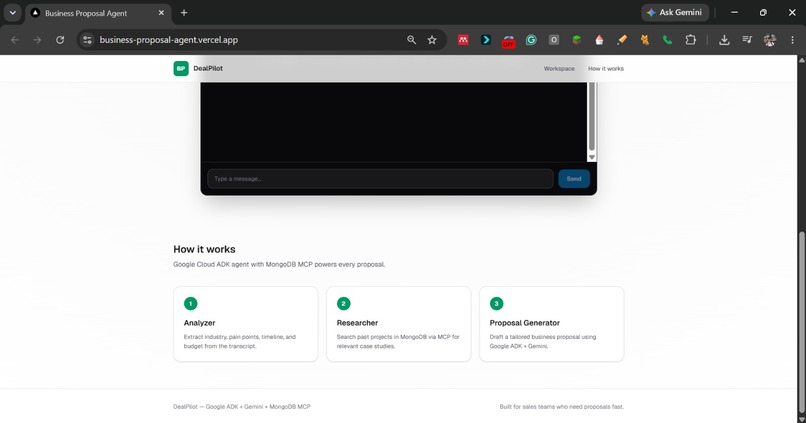The width and height of the screenshot is (806, 423).
Task: Open the media controls icon
Action: tap(747, 40)
